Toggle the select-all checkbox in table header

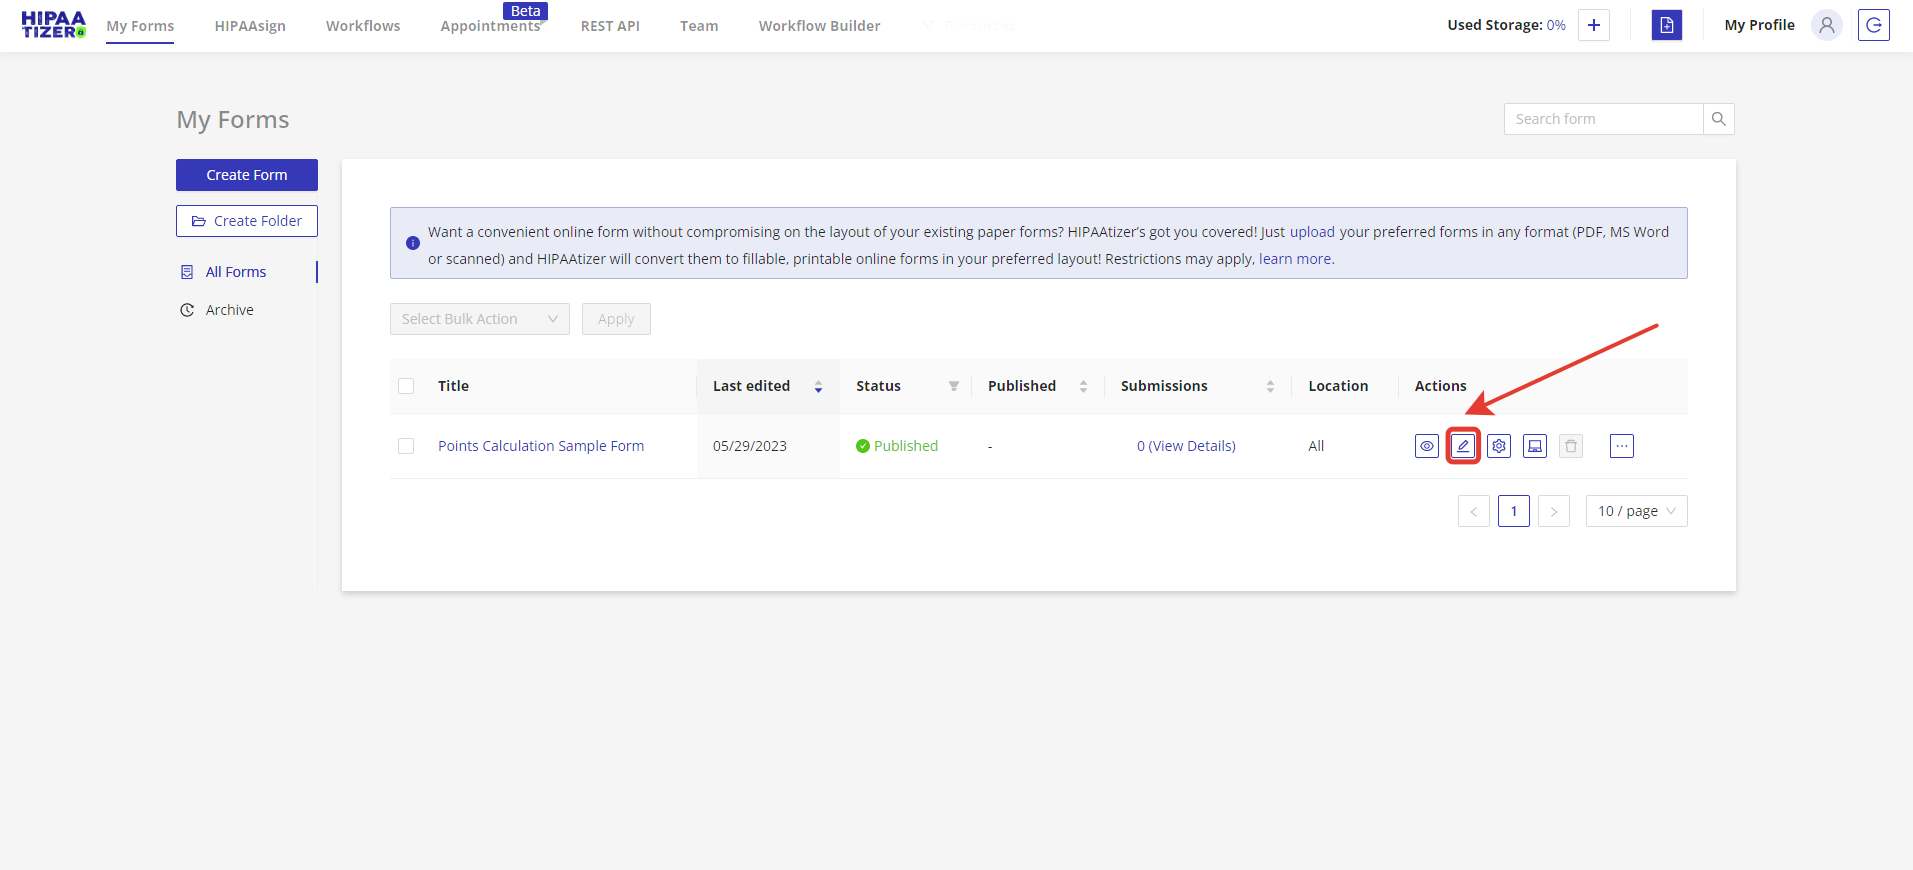[x=406, y=386]
